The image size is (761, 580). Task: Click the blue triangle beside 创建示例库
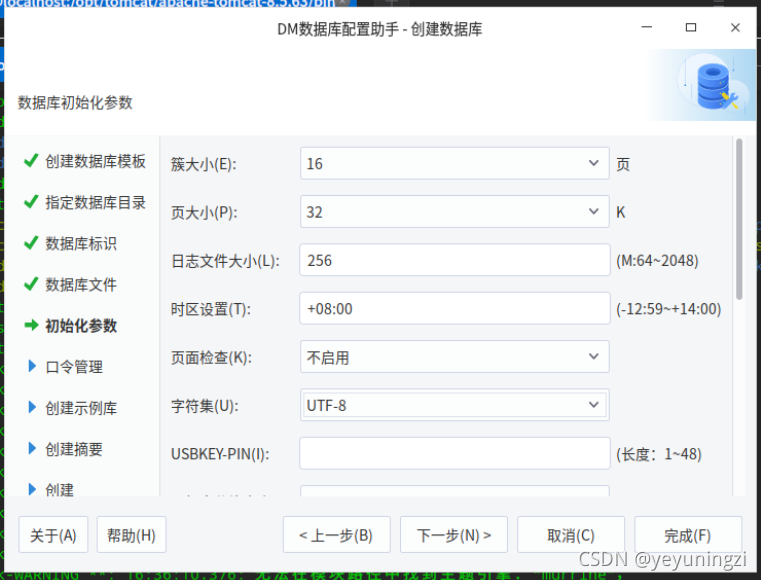pos(32,407)
